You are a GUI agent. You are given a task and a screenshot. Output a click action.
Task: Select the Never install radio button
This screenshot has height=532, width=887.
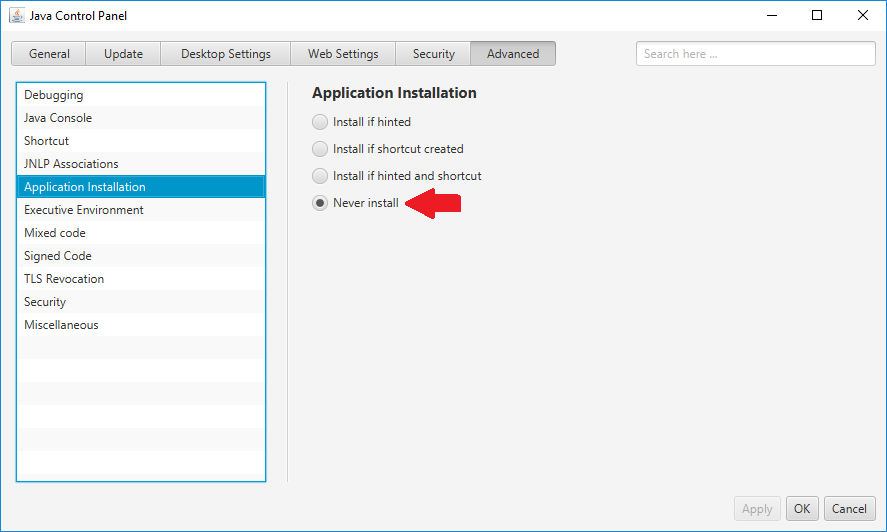click(x=320, y=203)
